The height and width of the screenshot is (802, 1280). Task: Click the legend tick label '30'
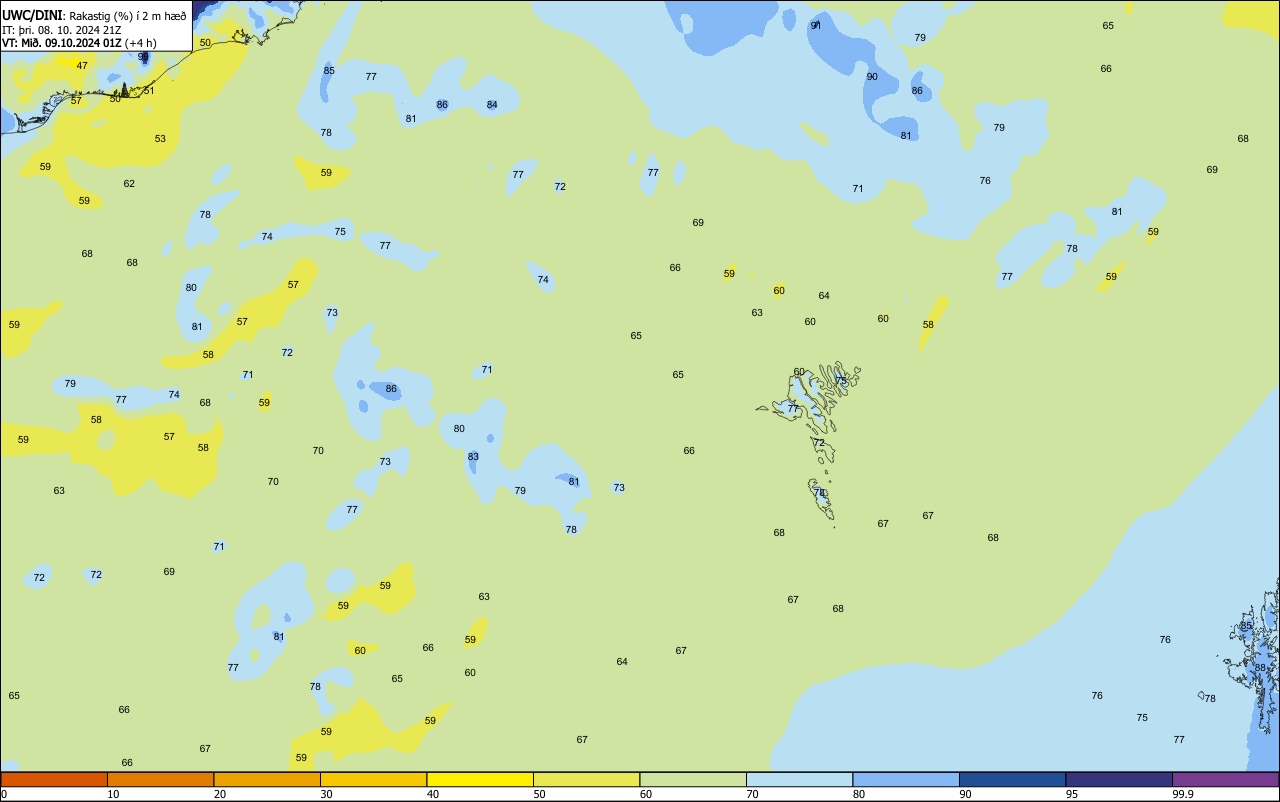point(326,794)
